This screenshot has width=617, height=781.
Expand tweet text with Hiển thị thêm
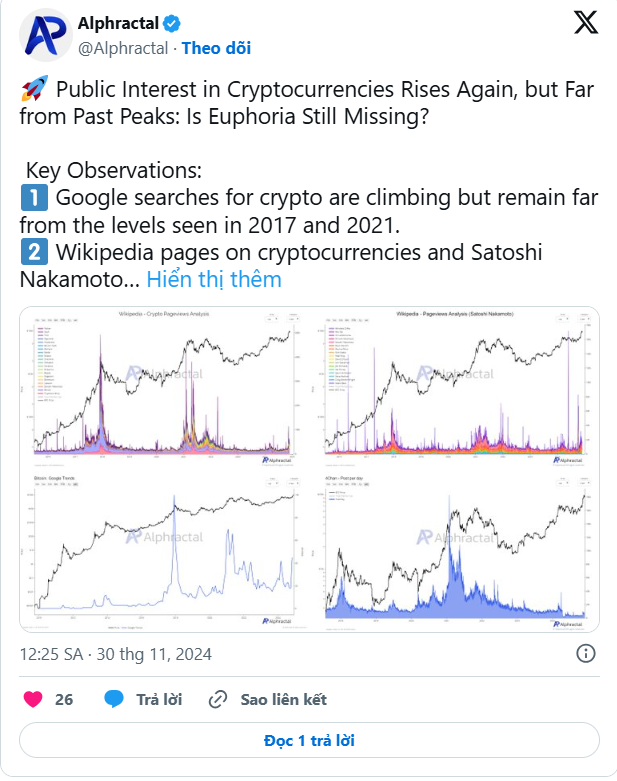click(214, 279)
